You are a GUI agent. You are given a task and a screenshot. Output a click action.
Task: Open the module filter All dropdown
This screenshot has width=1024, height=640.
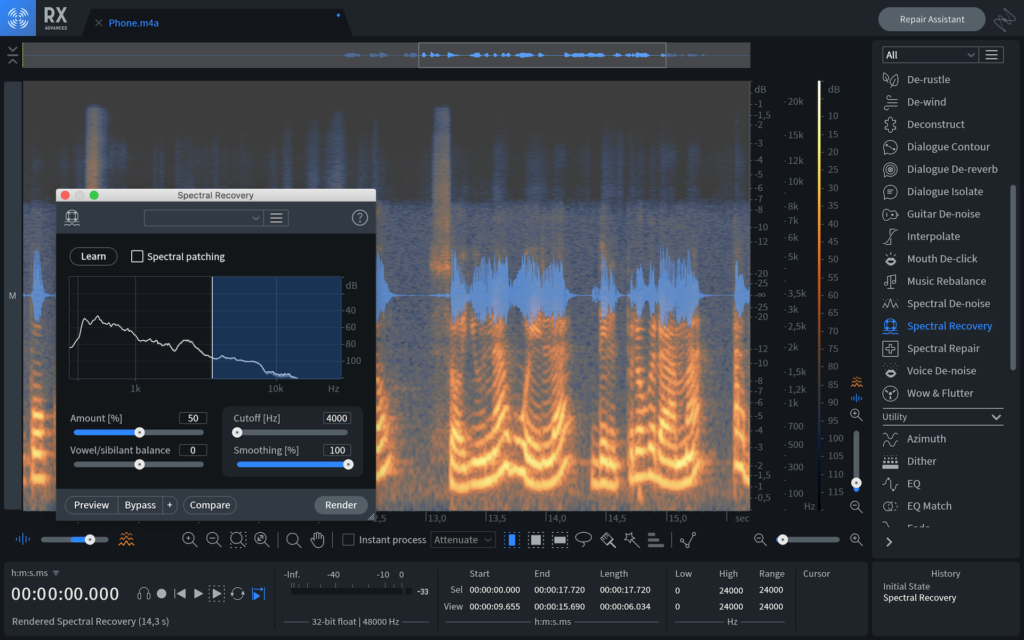[x=929, y=55]
